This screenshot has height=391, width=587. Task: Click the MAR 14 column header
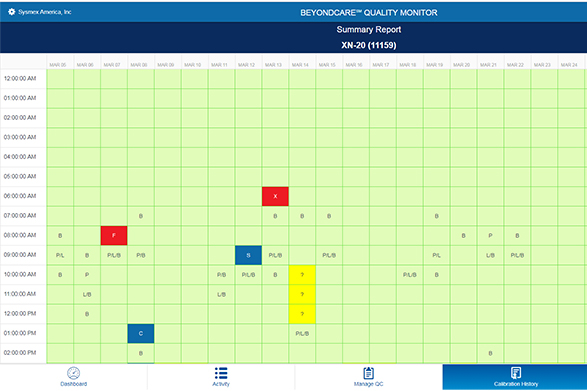300,65
